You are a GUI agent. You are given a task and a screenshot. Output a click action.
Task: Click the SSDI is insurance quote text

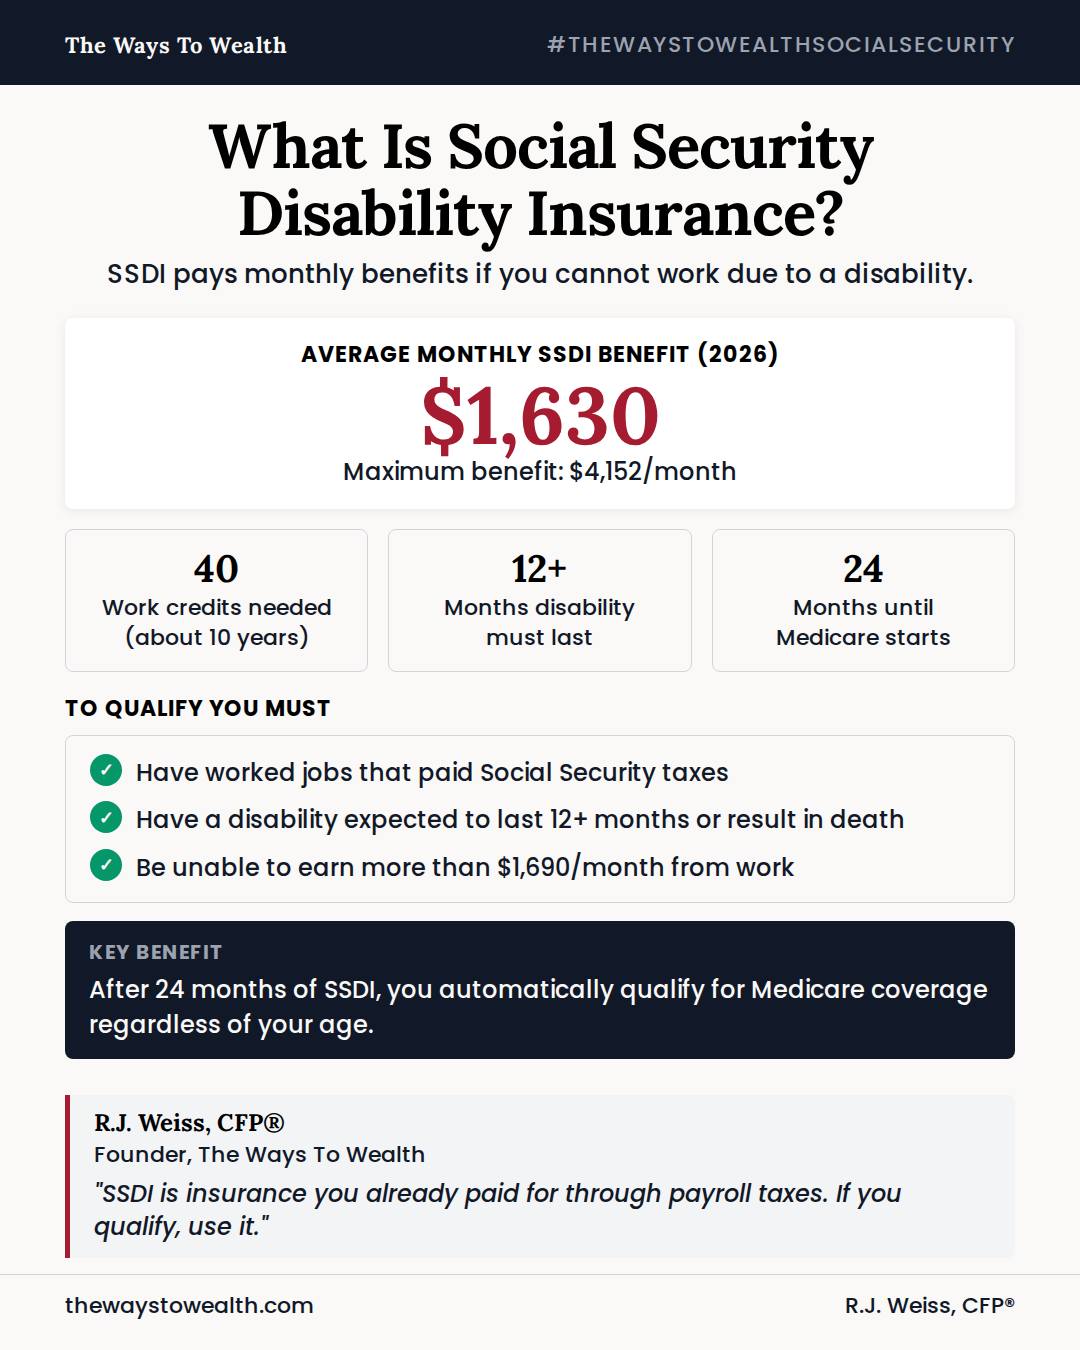[x=497, y=1209]
